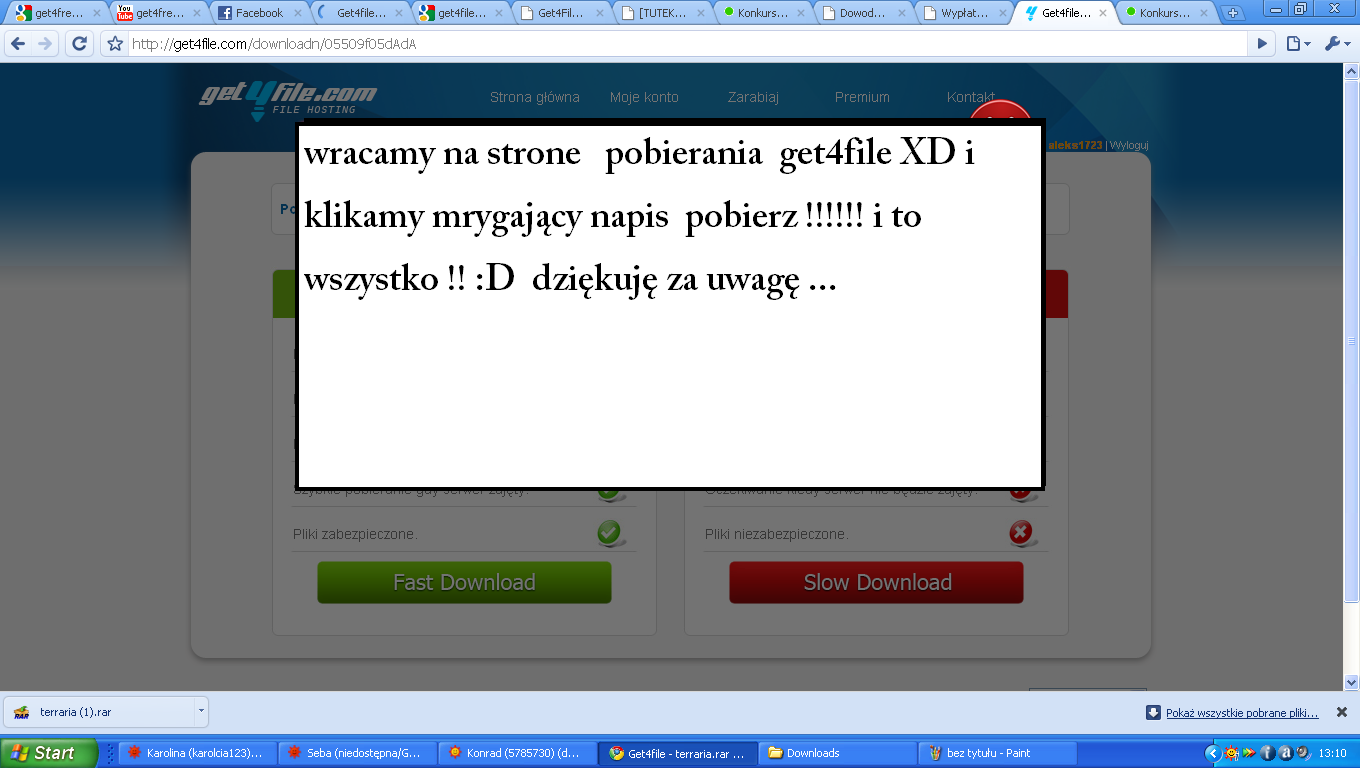Image resolution: width=1360 pixels, height=768 pixels.
Task: Click the browser forward arrow icon
Action: [45, 44]
